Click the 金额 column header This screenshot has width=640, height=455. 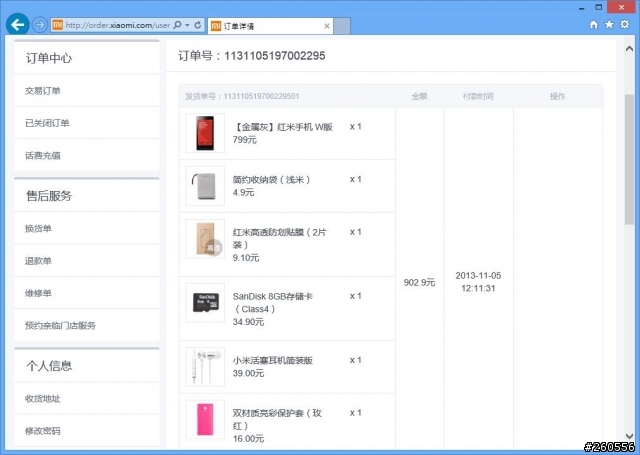point(419,96)
